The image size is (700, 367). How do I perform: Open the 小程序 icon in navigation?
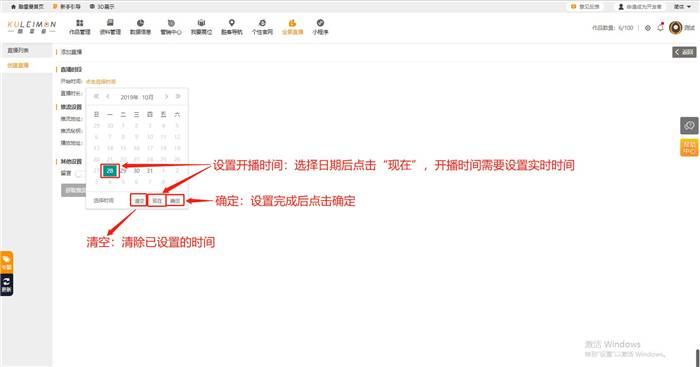coord(320,23)
